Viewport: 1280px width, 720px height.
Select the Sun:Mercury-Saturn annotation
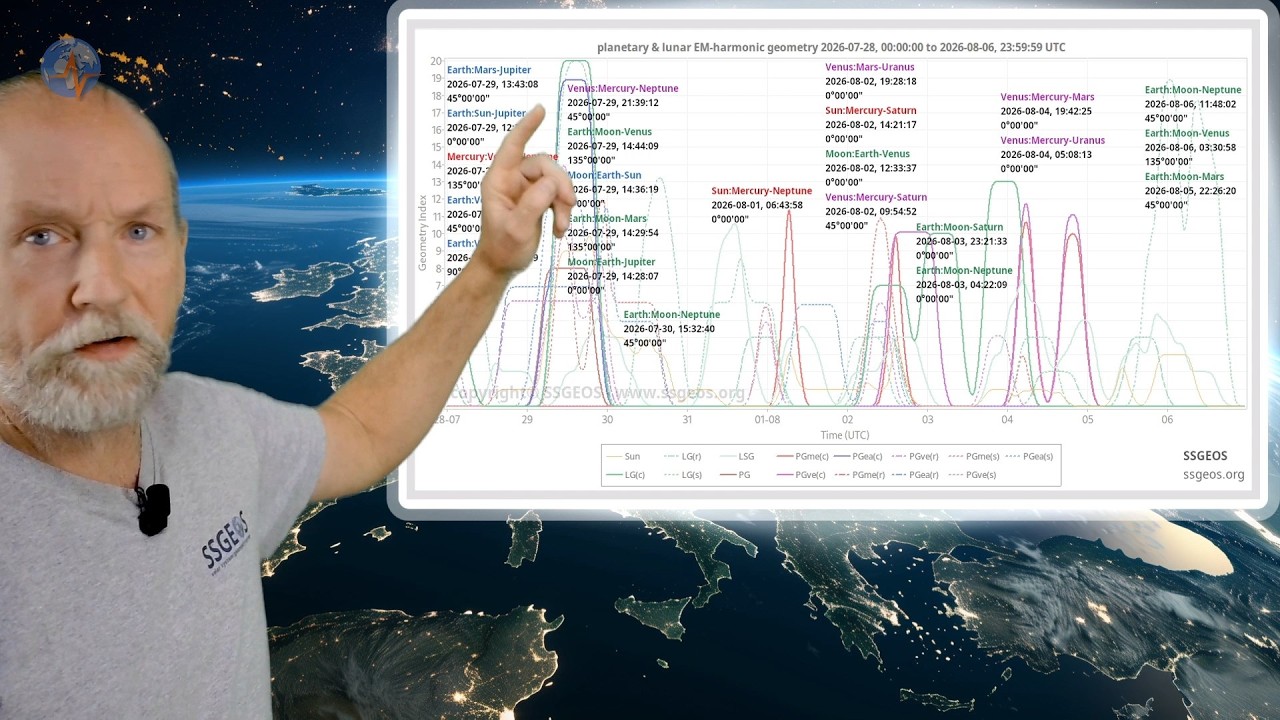pyautogui.click(x=871, y=110)
